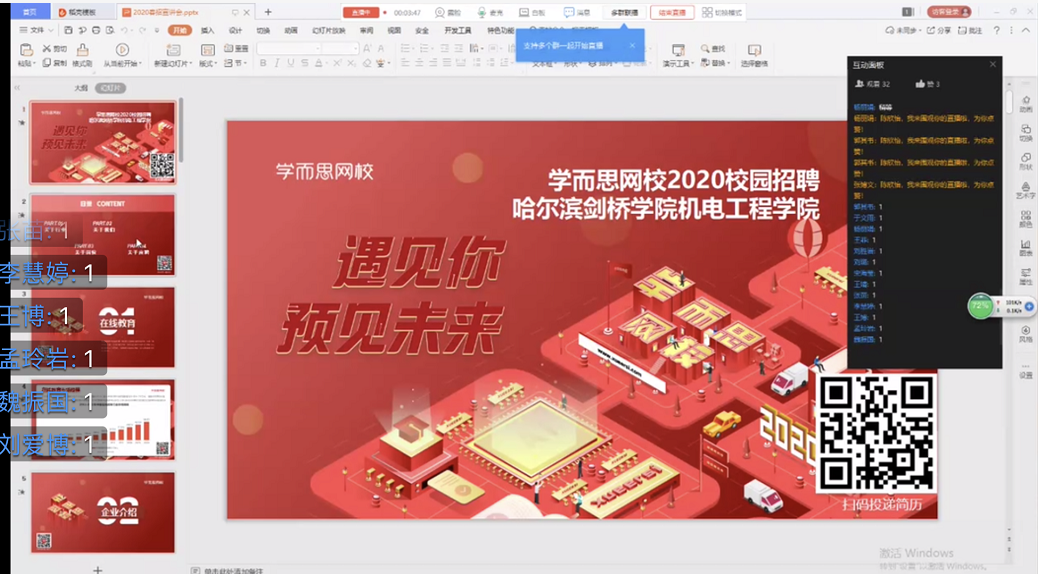Toggle subscript formatting
Image resolution: width=1038 pixels, height=574 pixels.
pos(351,64)
